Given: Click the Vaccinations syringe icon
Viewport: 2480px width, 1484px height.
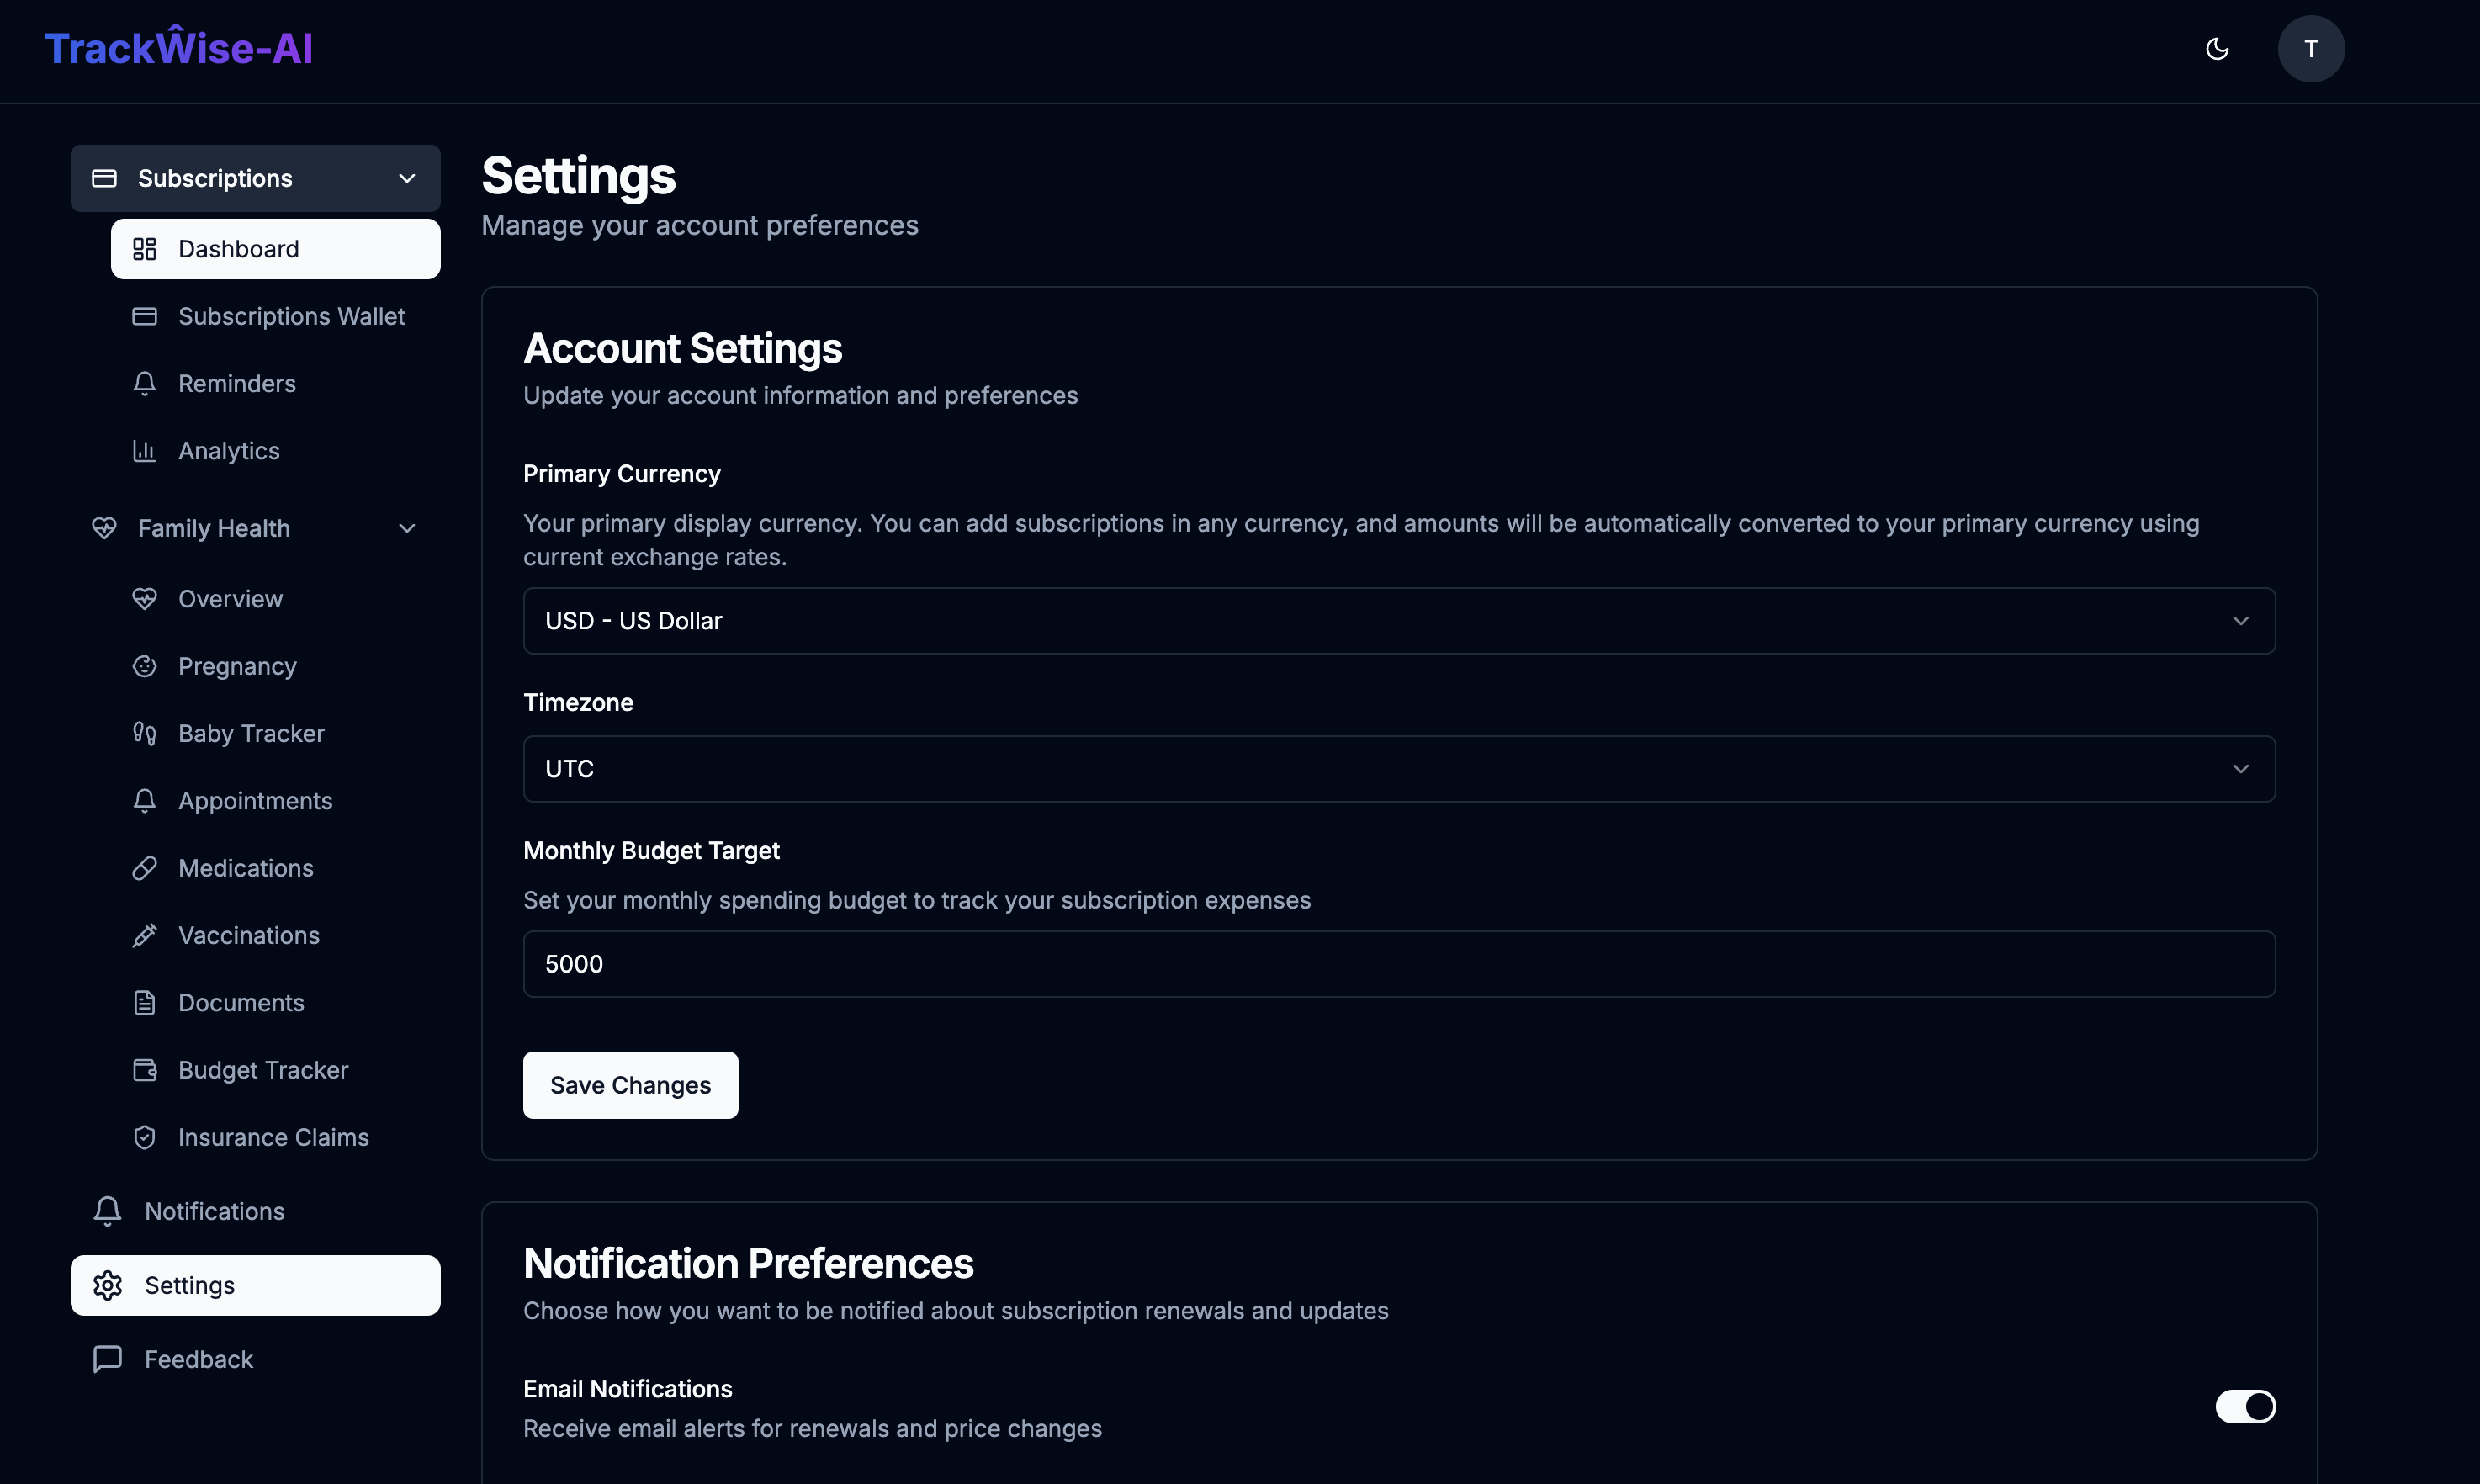Looking at the screenshot, I should pos(144,935).
